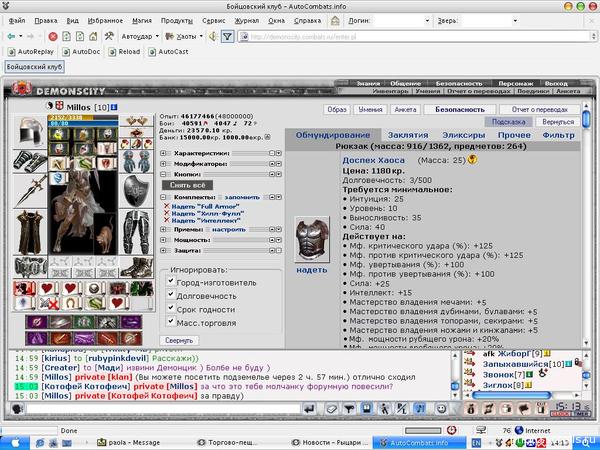Click the red stop loading icon
This screenshot has height=450, width=600.
pyautogui.click(x=53, y=36)
